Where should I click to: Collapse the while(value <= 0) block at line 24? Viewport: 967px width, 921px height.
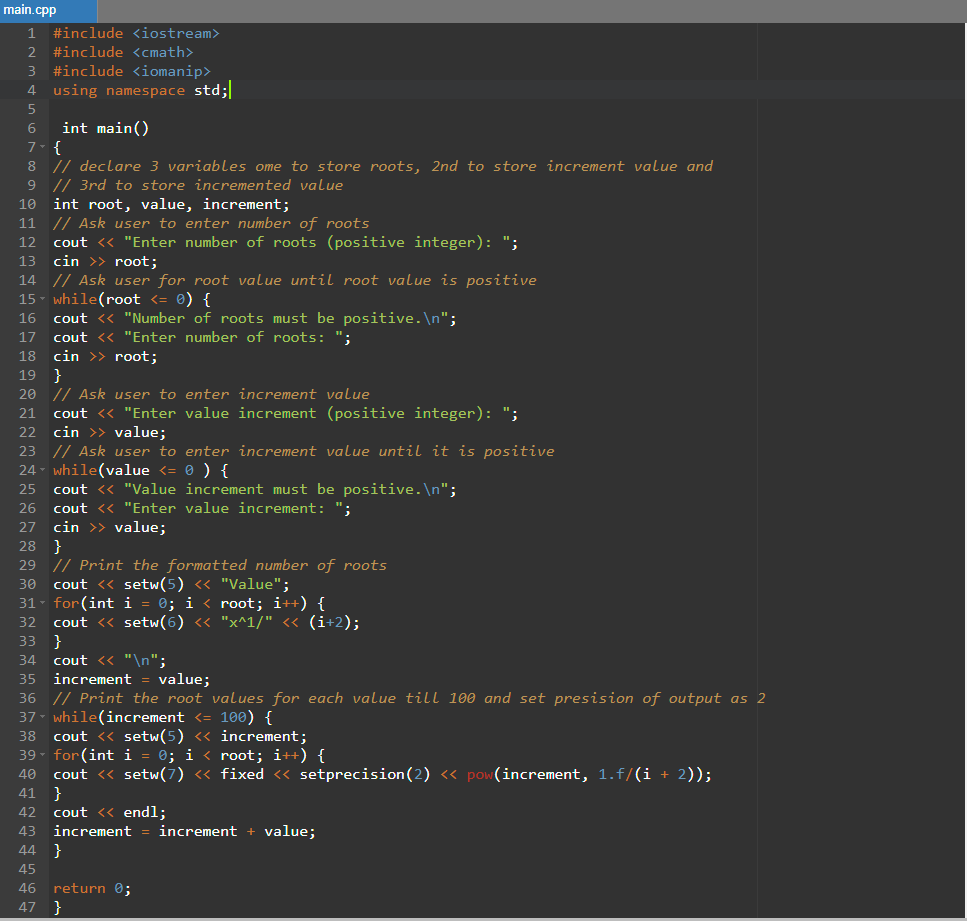43,470
